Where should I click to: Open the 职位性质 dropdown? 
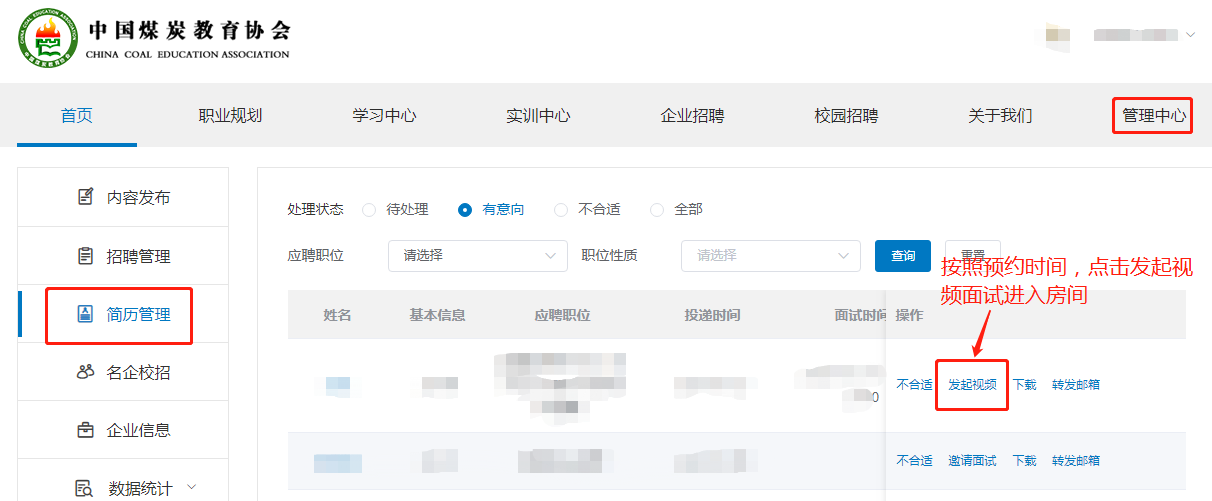[x=770, y=256]
